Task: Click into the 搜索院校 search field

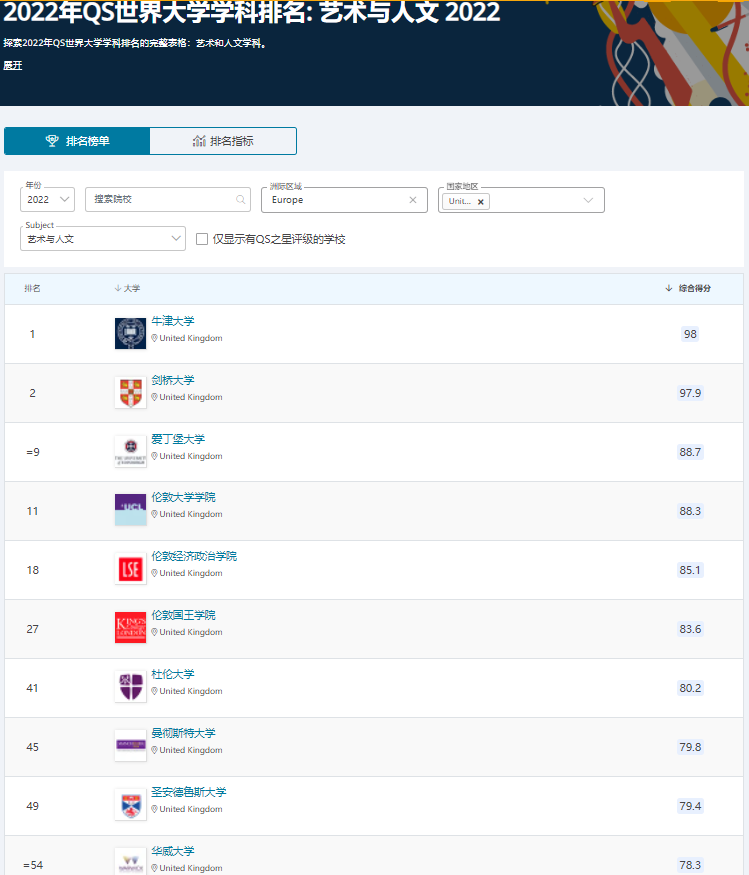Action: coord(160,200)
